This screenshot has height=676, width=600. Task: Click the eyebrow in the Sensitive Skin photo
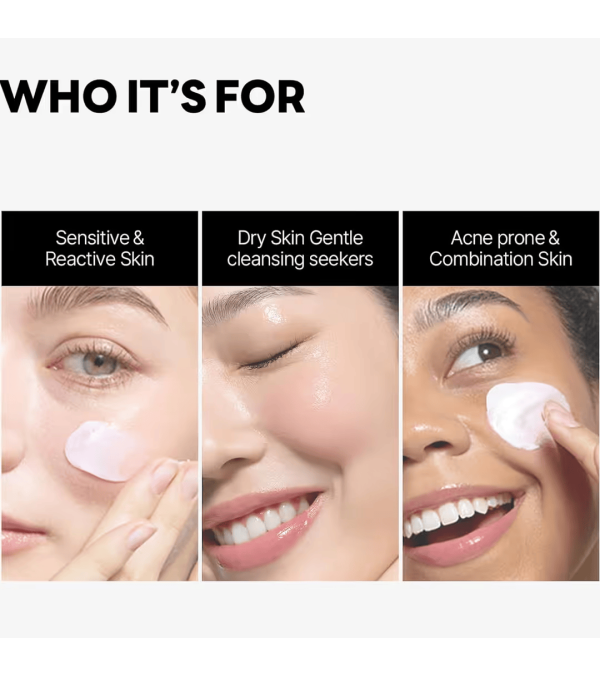coord(98,302)
